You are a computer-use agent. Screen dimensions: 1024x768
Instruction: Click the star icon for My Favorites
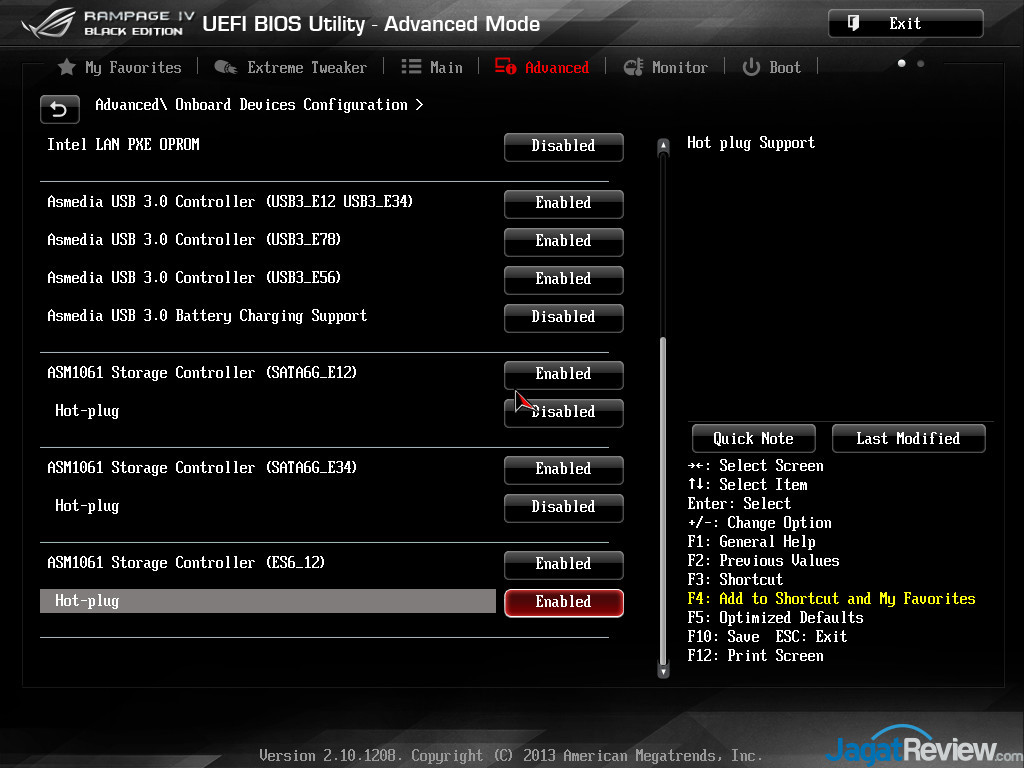pyautogui.click(x=66, y=67)
